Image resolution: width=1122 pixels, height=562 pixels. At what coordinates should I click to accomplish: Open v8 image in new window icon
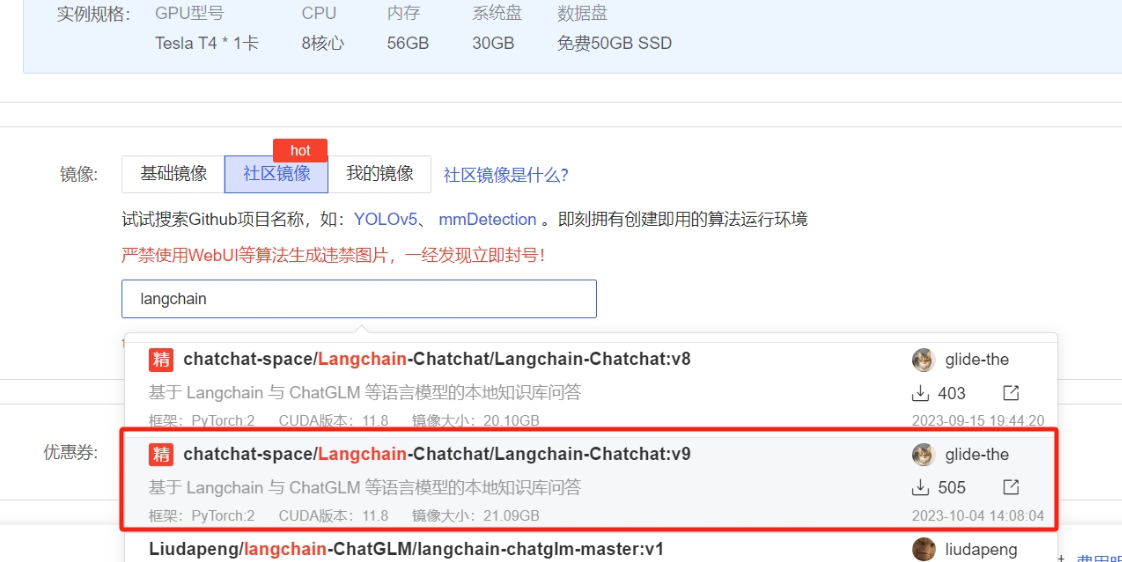[1011, 392]
